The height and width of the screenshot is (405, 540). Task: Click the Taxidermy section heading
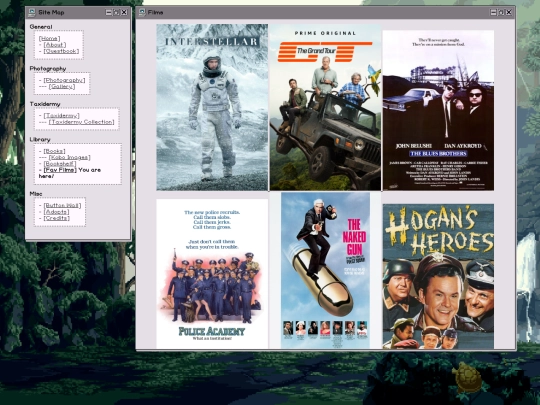click(x=45, y=104)
